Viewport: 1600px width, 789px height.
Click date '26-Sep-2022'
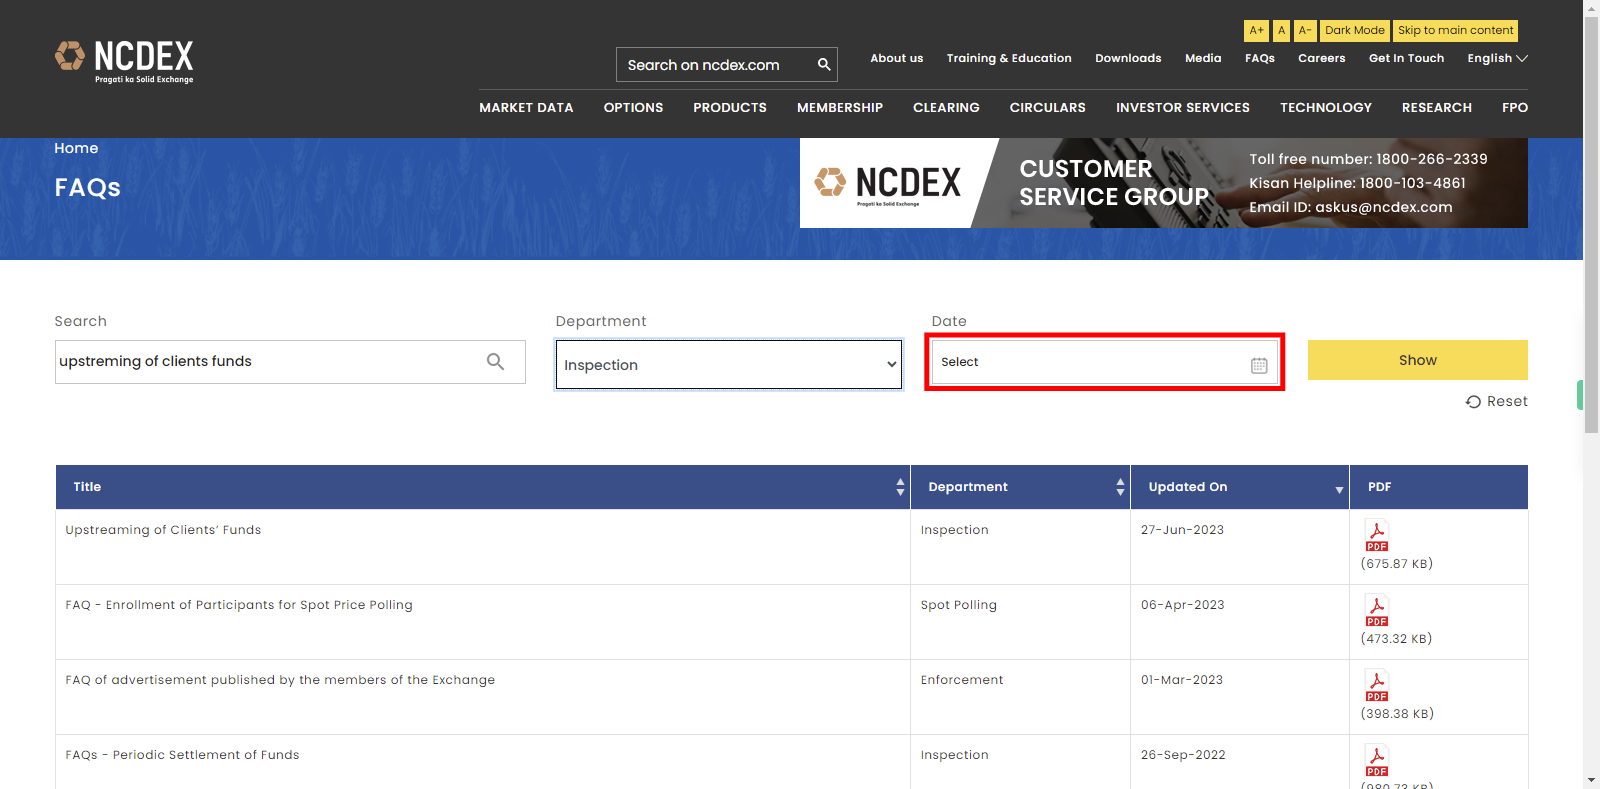point(1183,755)
